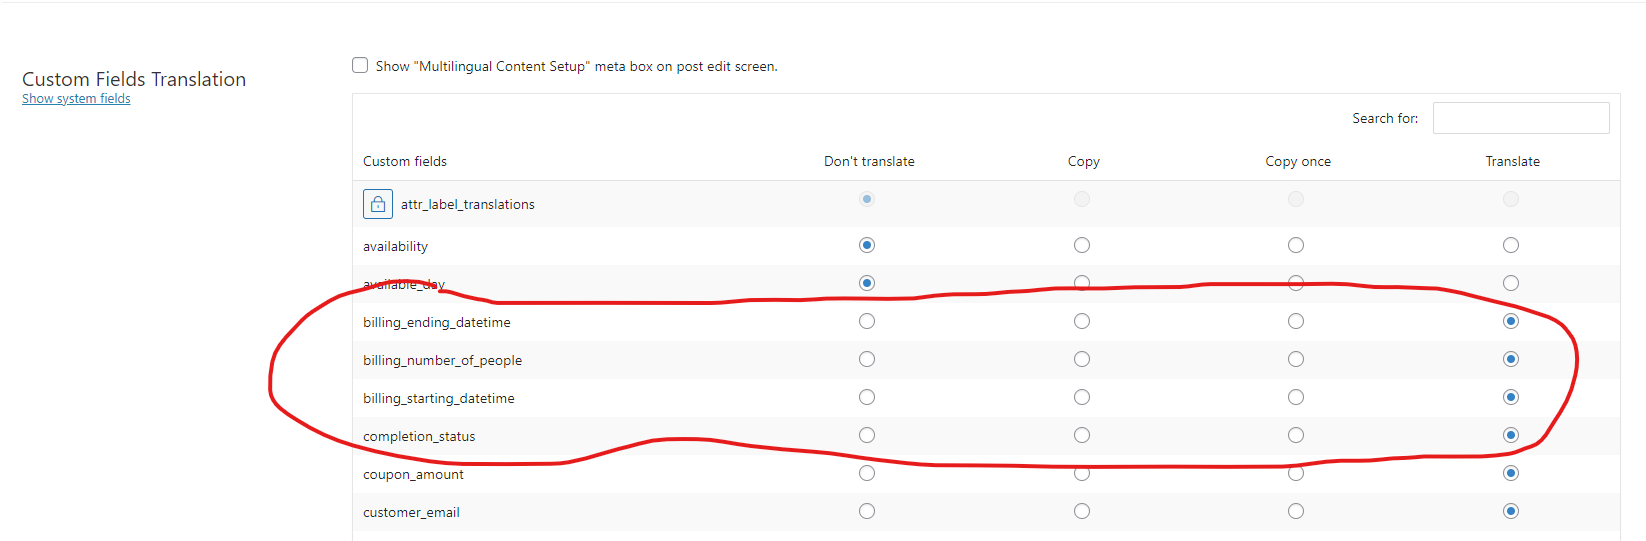
Task: Set completion_status to Don't translate
Action: coord(867,435)
